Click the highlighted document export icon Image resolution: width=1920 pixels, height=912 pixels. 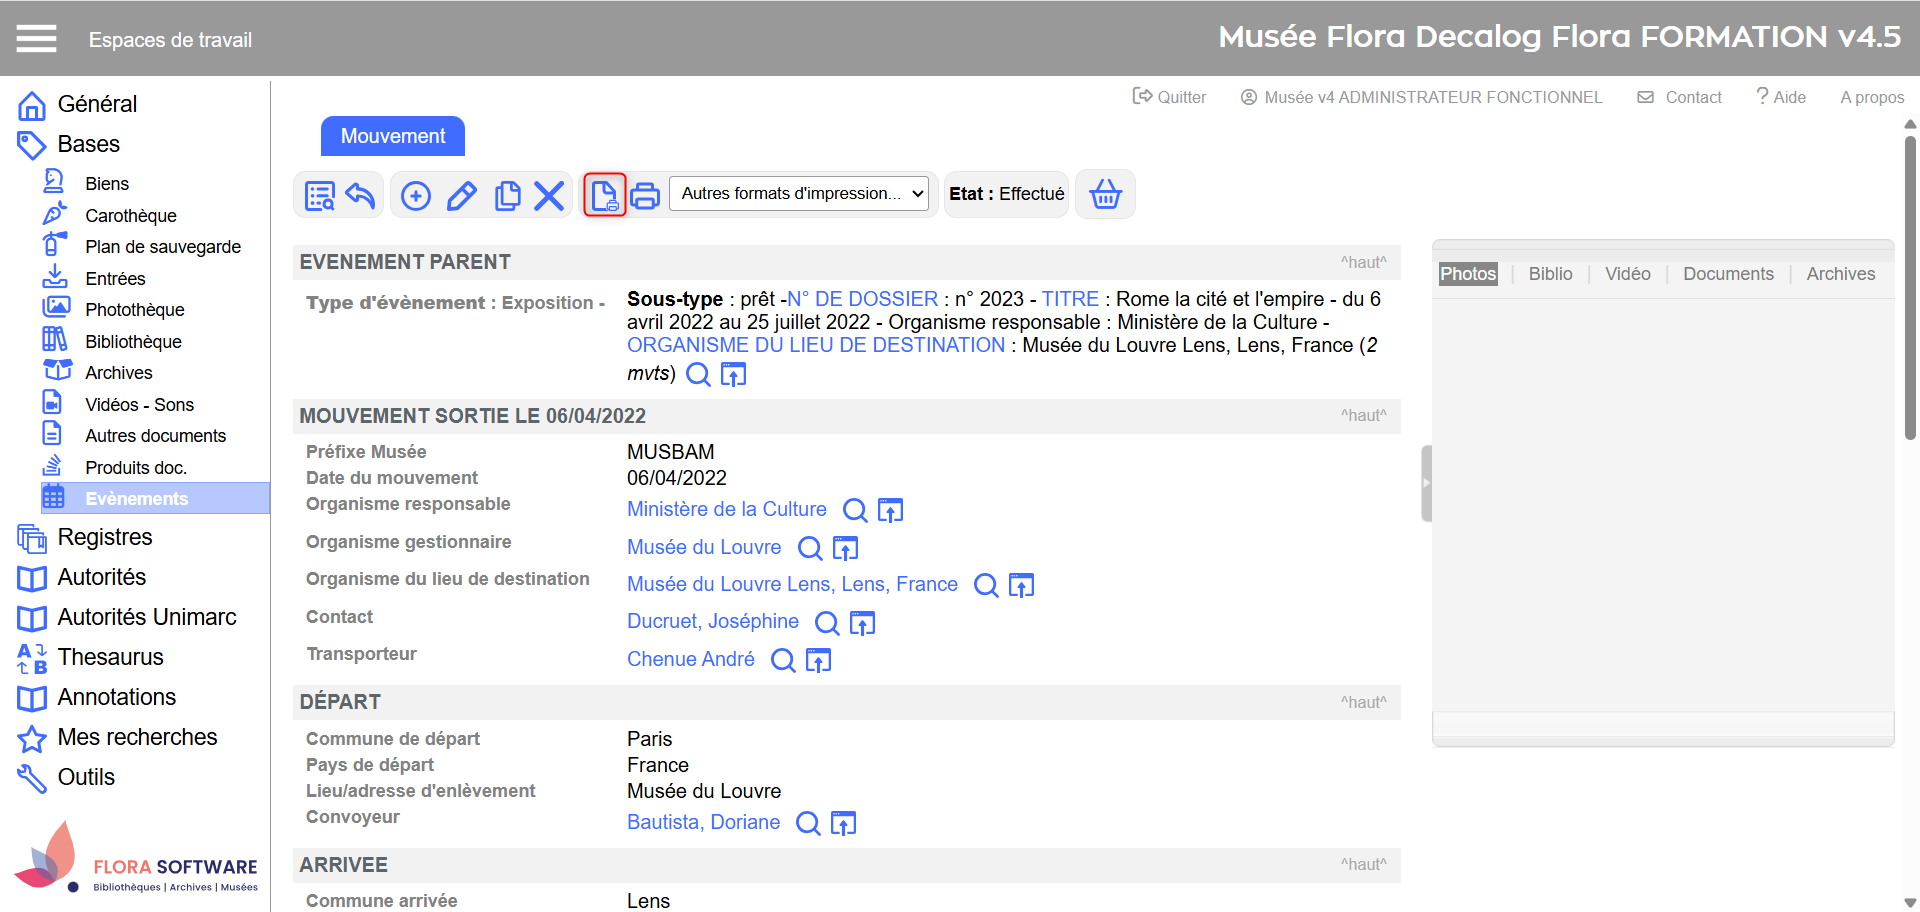point(604,195)
